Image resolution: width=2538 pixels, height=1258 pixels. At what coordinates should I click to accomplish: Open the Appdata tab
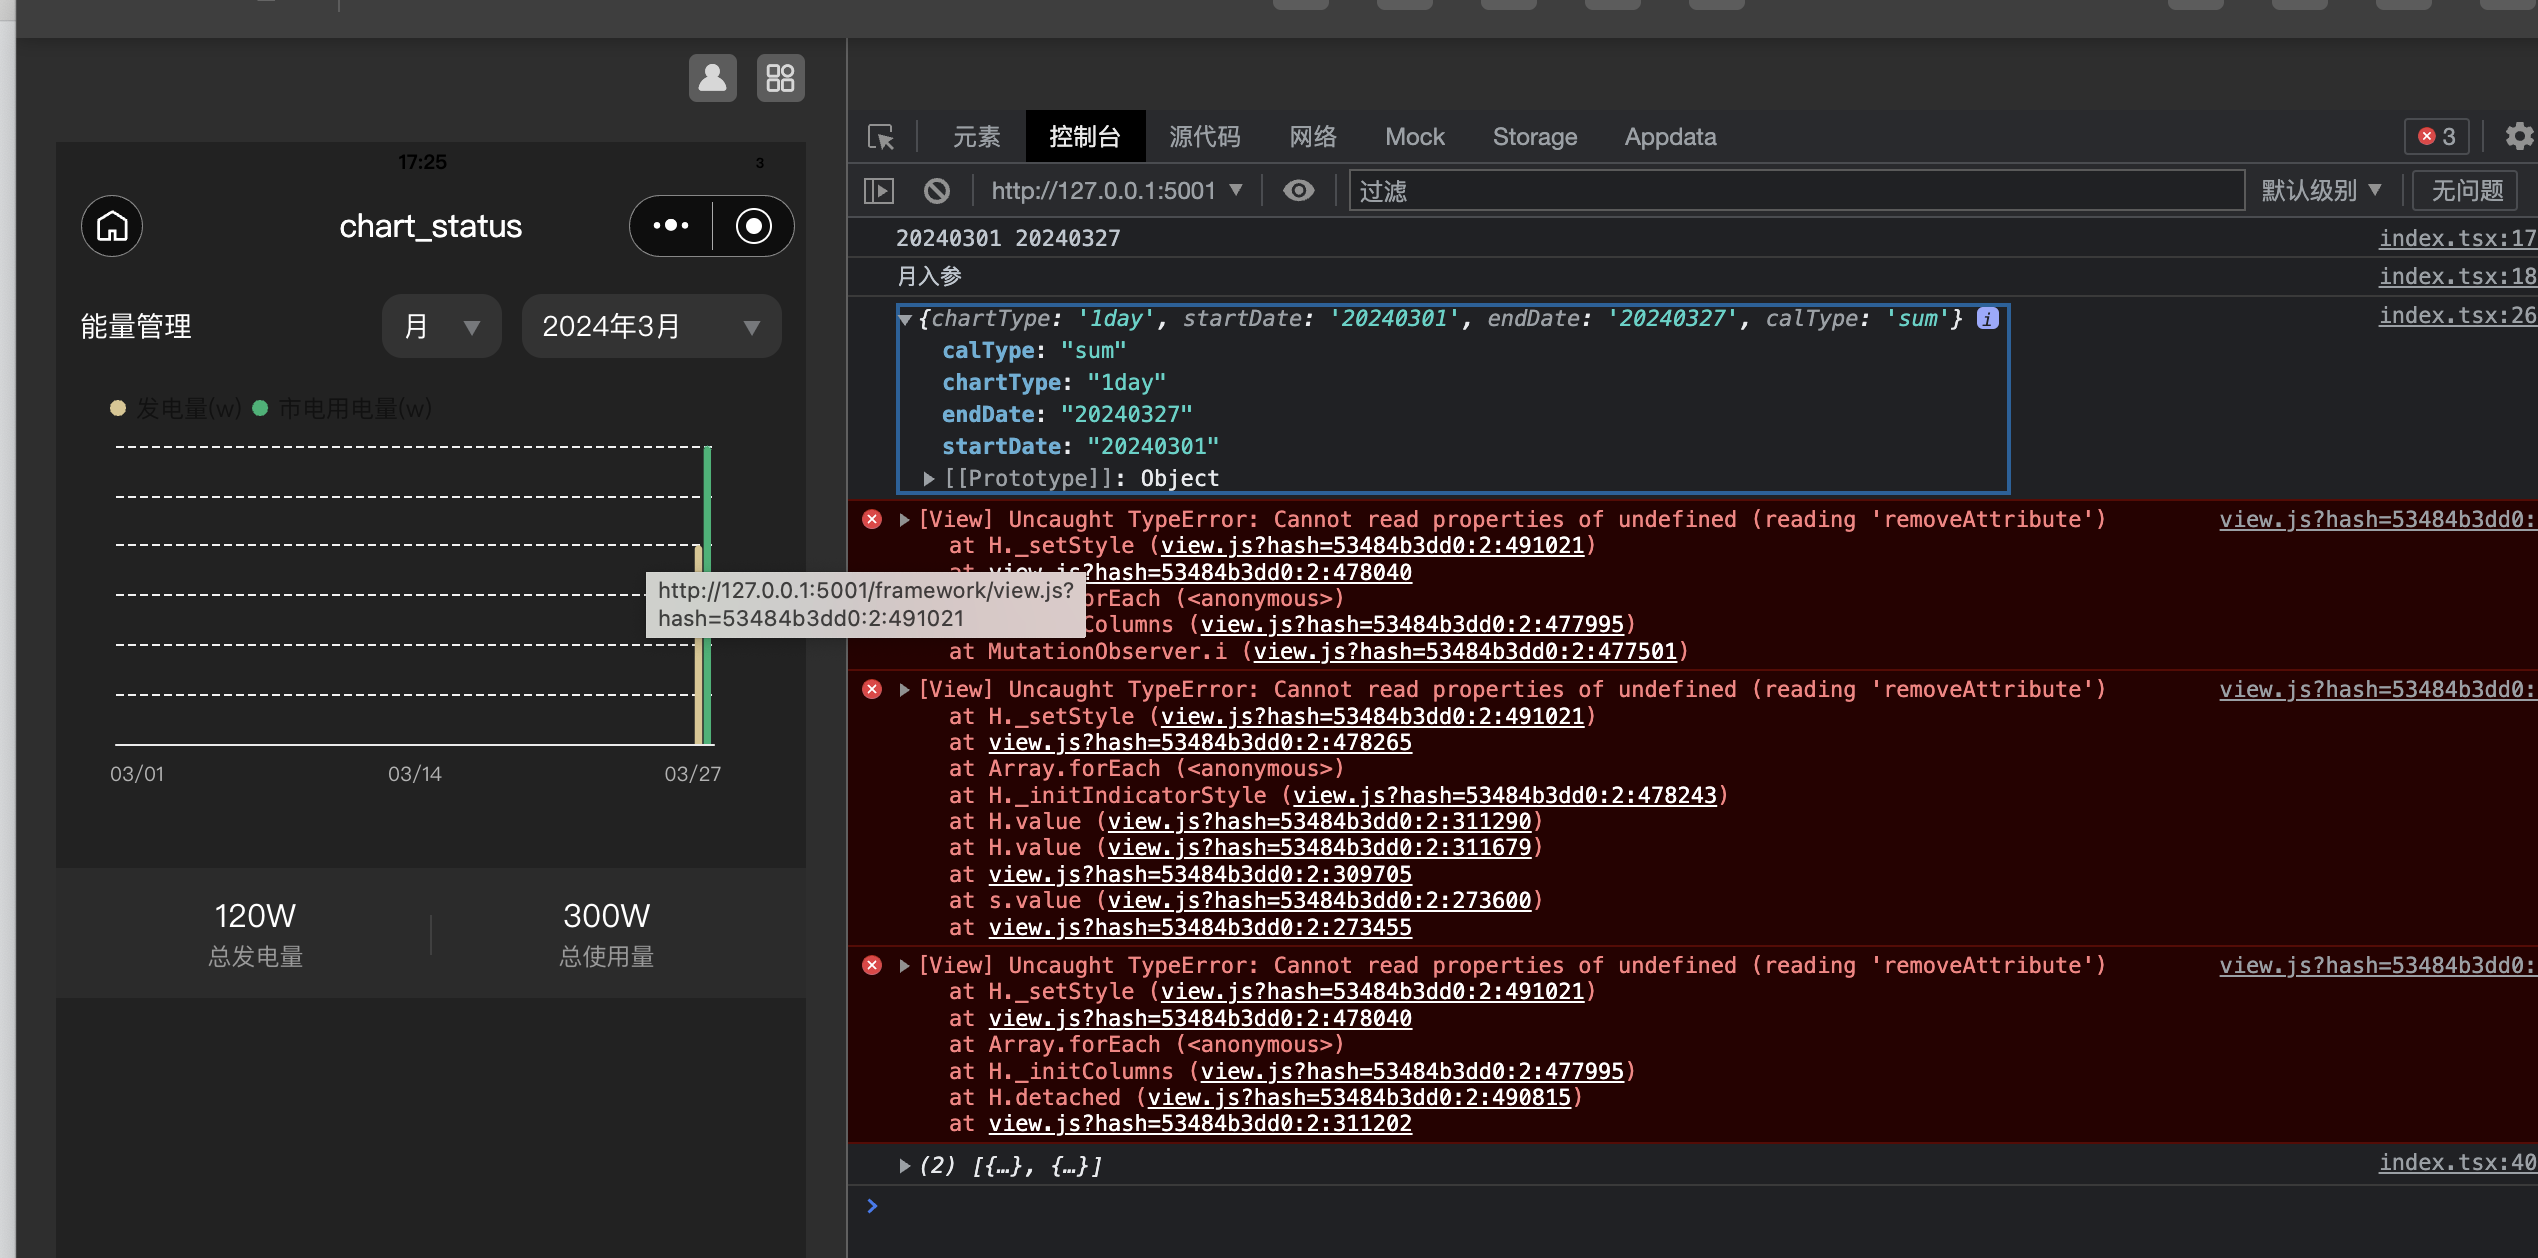1670,137
